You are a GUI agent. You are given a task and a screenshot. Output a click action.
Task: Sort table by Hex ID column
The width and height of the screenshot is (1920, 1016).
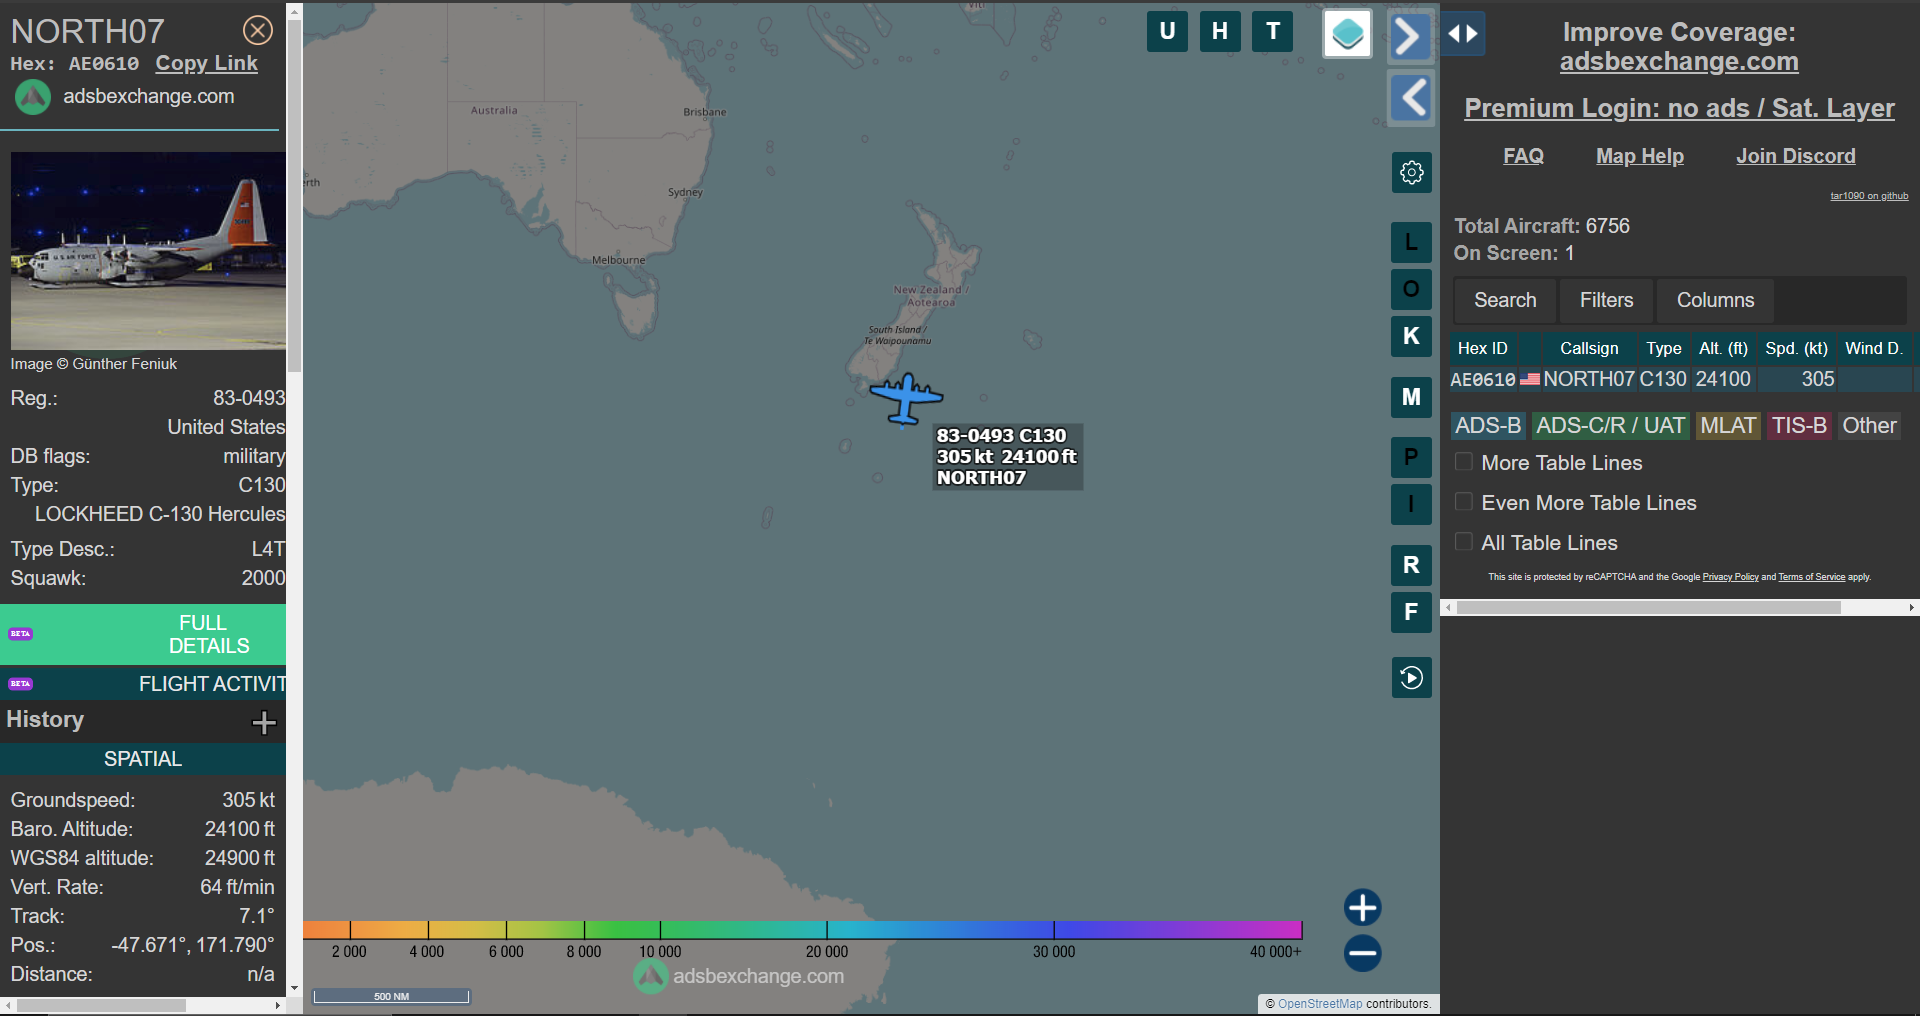point(1482,349)
